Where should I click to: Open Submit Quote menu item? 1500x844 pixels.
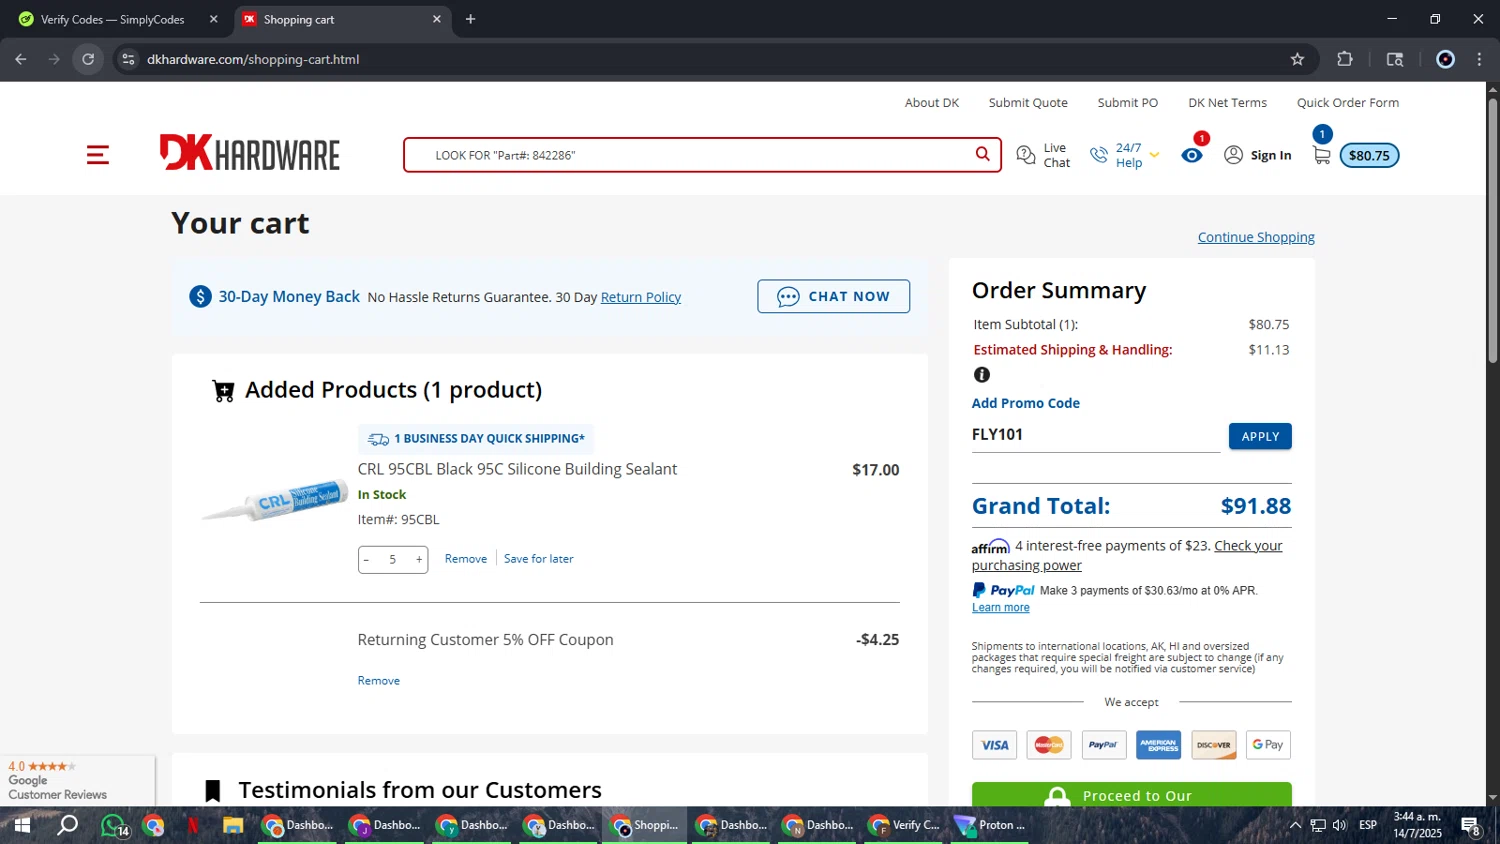pos(1028,103)
